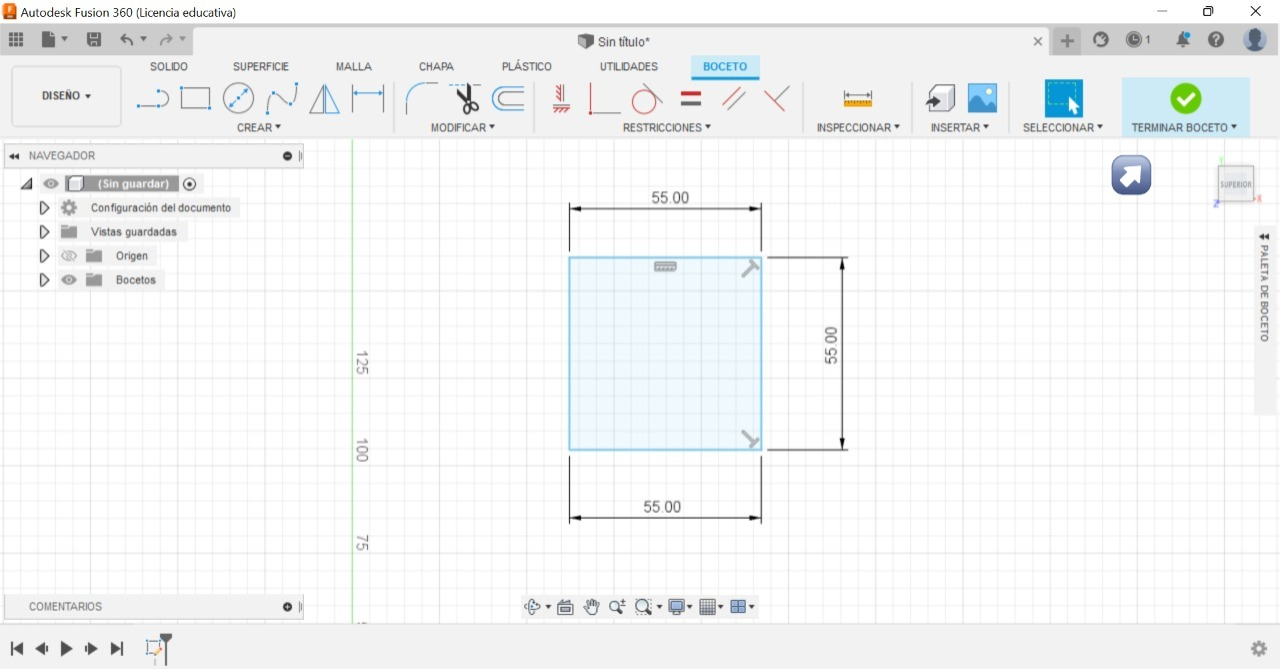This screenshot has width=1280, height=669.
Task: Select the Line sketch tool
Action: pos(152,98)
